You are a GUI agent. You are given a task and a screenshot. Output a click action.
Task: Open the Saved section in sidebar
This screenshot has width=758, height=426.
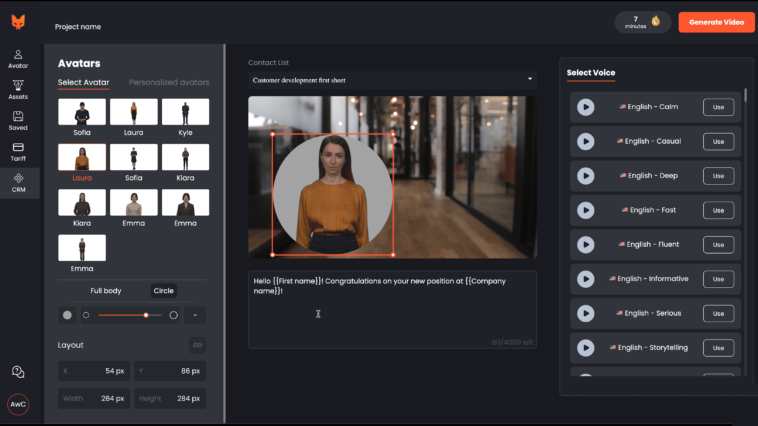(x=18, y=120)
